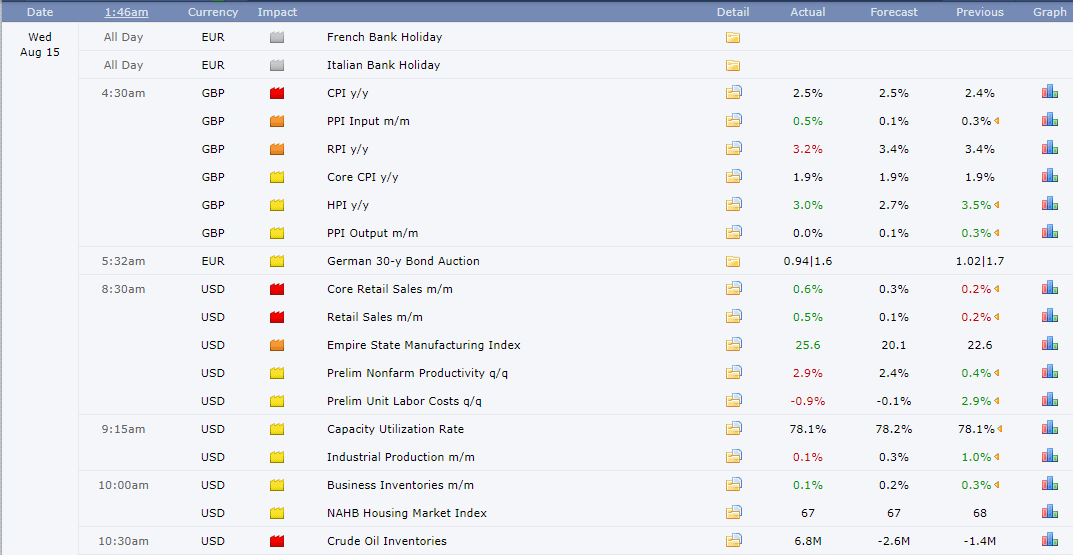Open detail for German 30-y Bond Auction
This screenshot has height=555, width=1073.
(733, 262)
